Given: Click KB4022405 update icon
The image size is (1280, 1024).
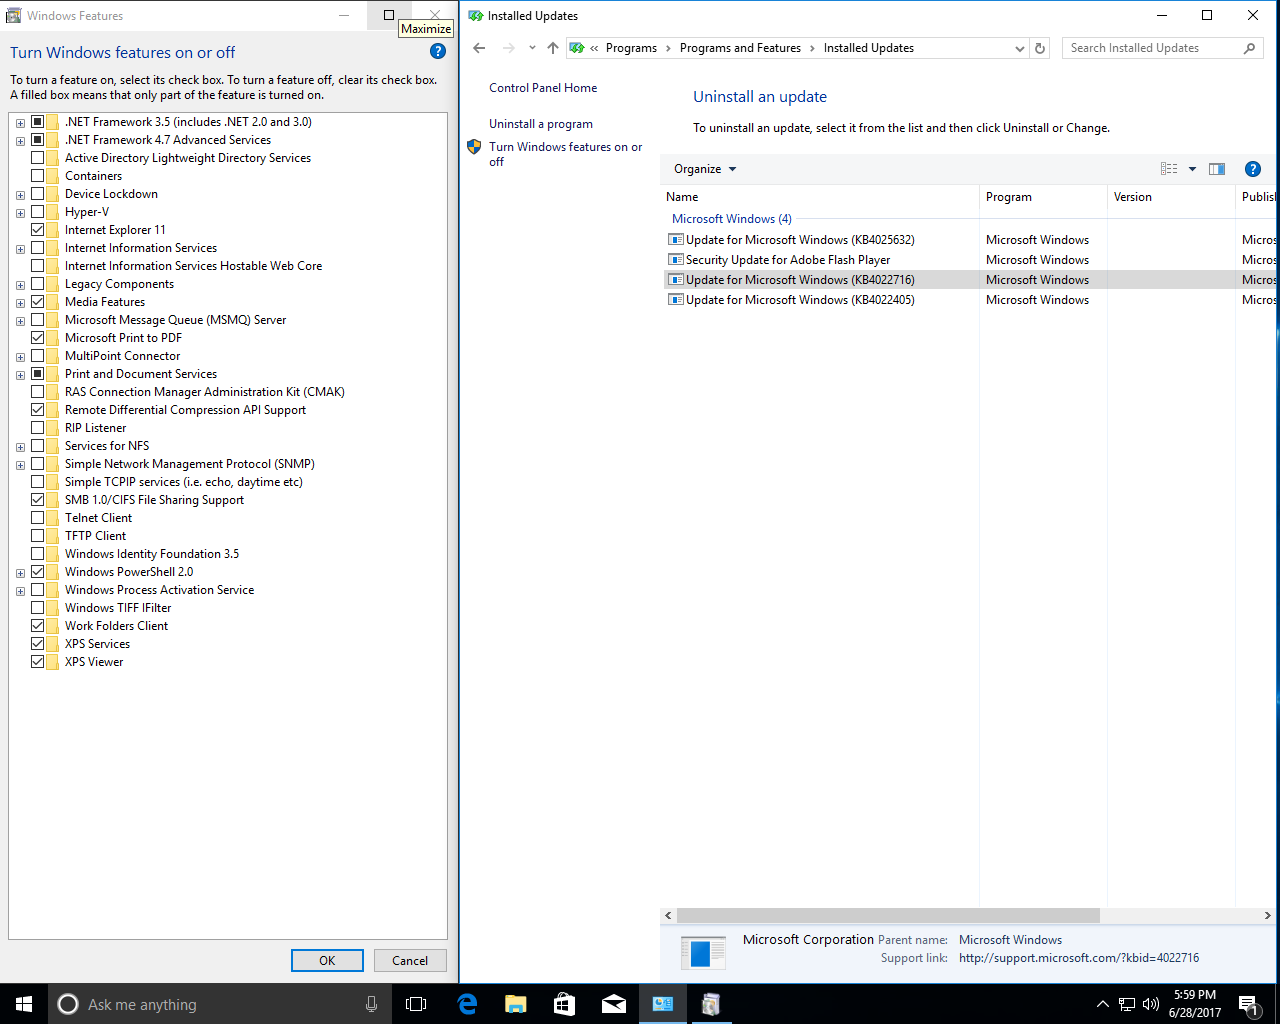Looking at the screenshot, I should click(x=676, y=300).
